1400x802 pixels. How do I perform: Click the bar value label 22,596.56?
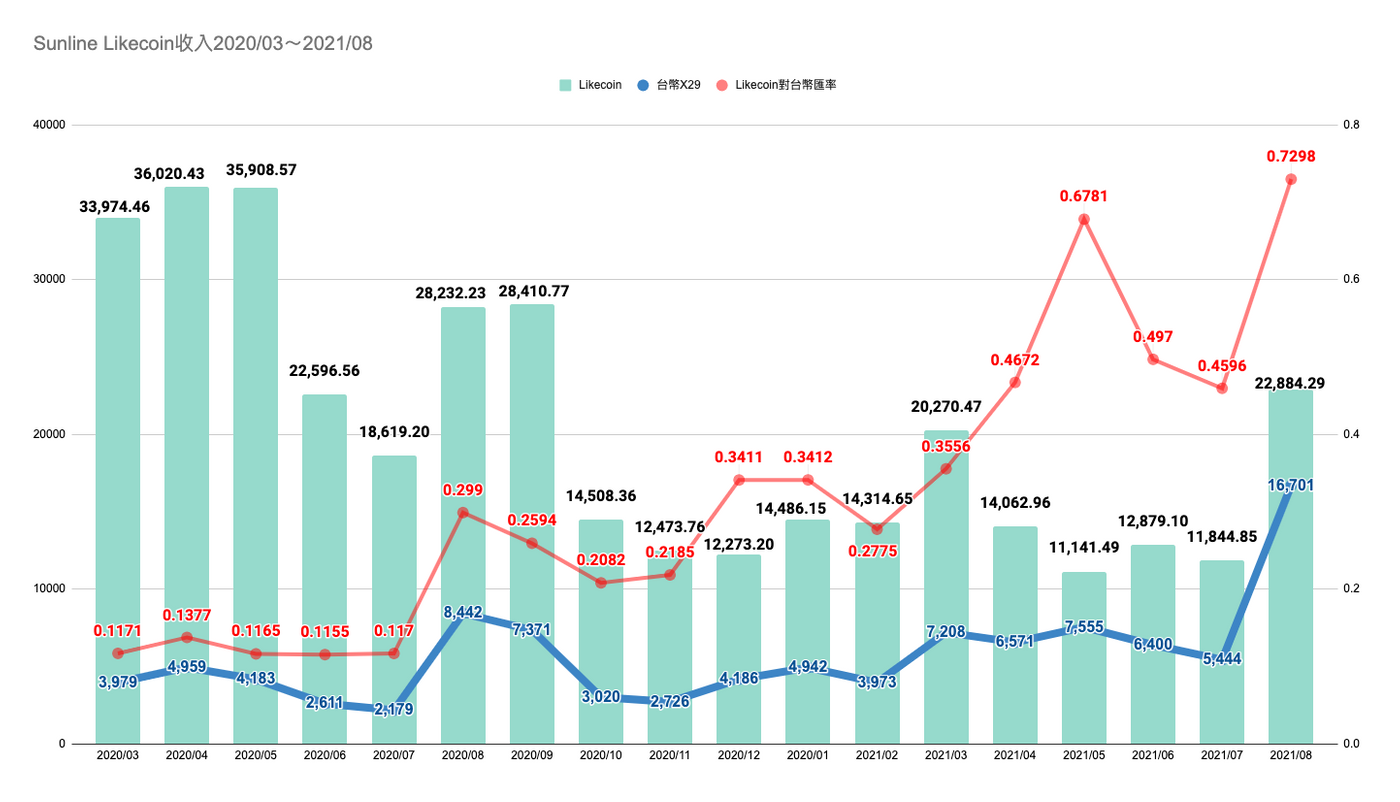(323, 370)
